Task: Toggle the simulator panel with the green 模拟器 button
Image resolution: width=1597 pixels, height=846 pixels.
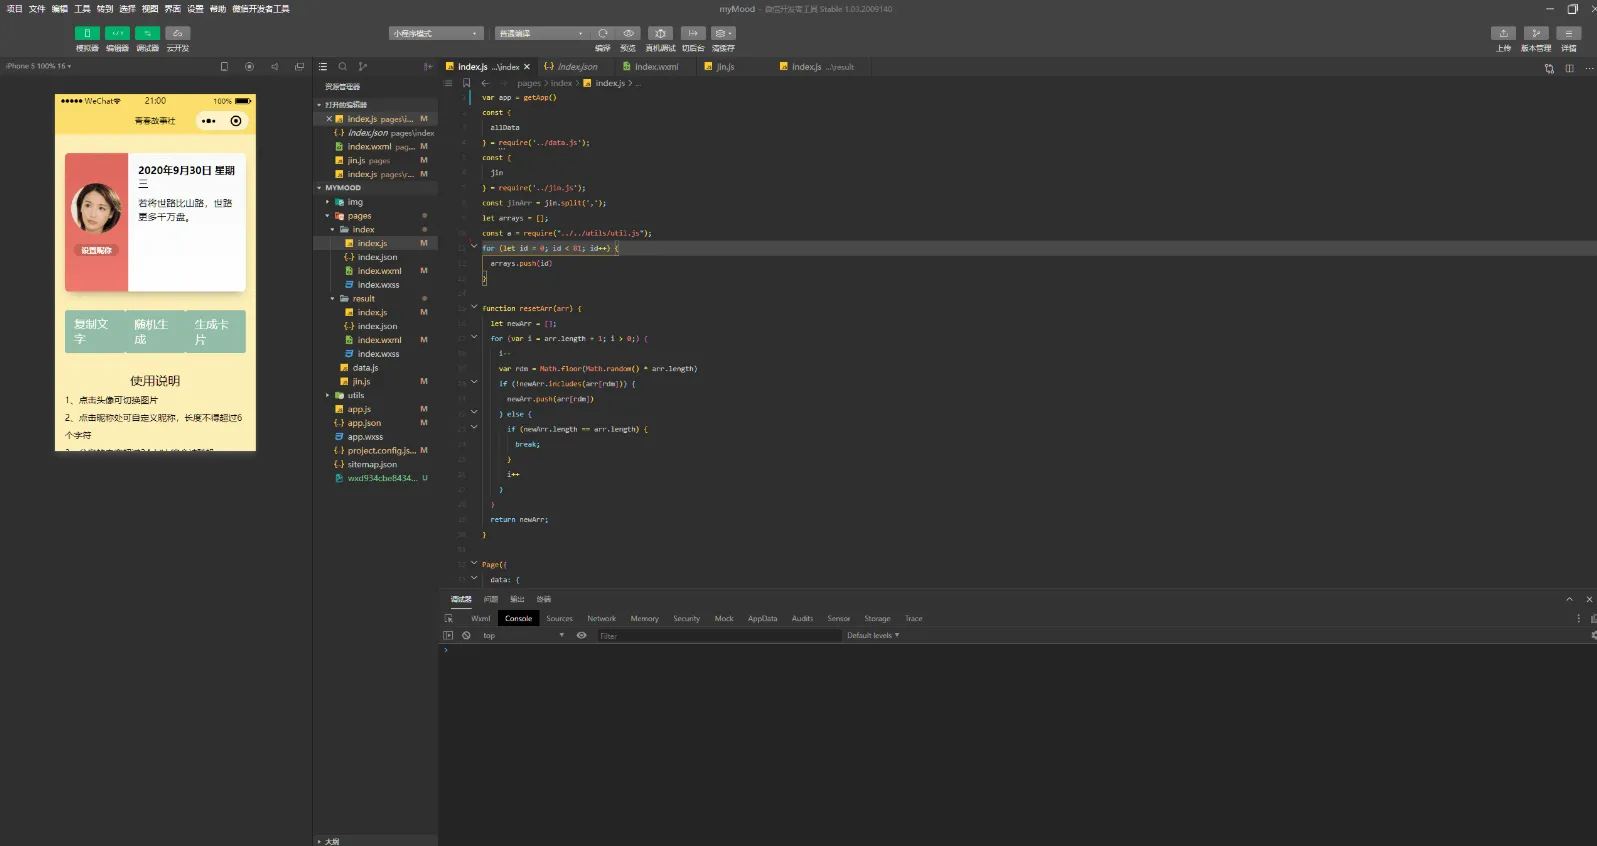Action: click(x=87, y=33)
